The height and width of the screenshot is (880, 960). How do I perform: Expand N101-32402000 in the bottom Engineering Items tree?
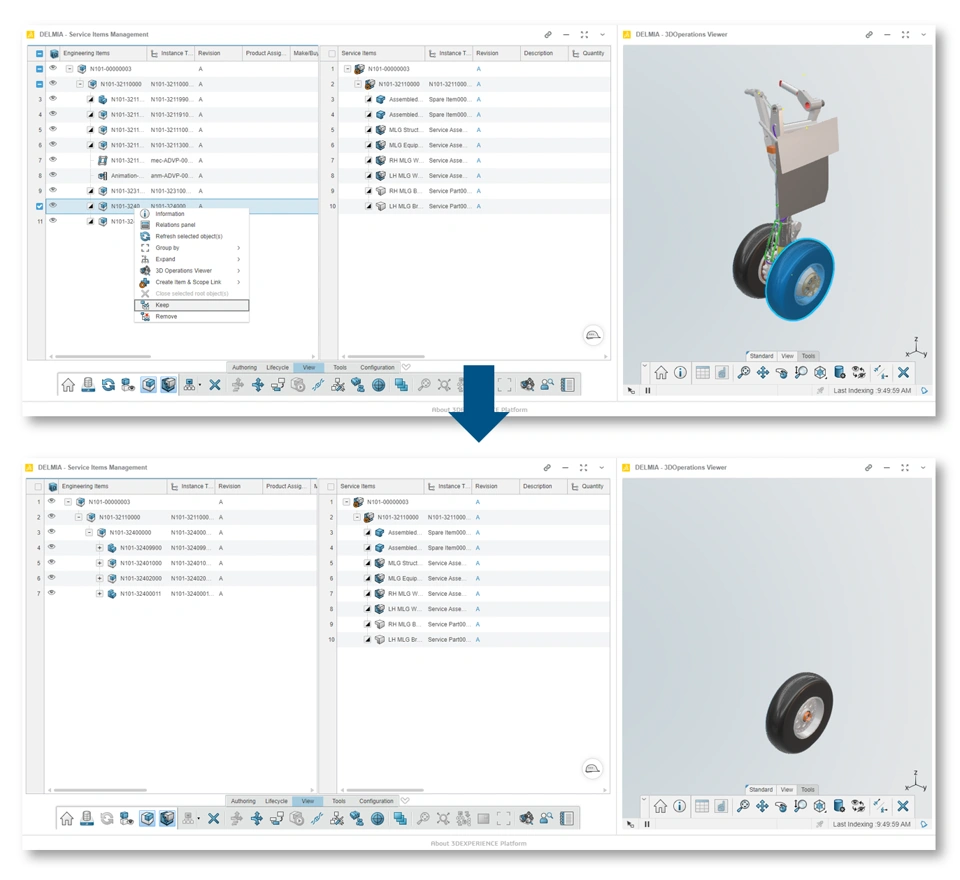(x=99, y=578)
